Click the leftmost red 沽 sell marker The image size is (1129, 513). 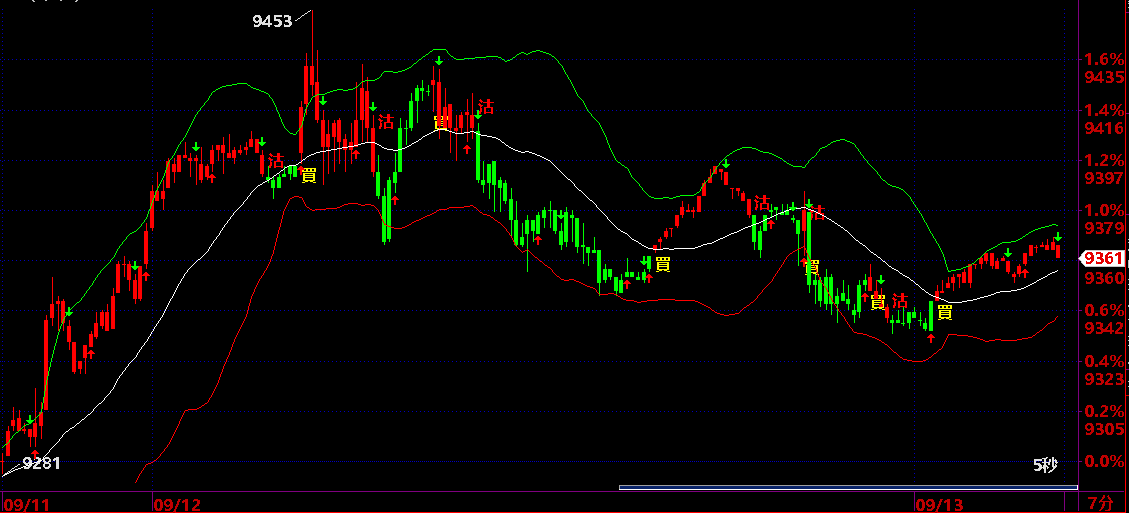[276, 160]
